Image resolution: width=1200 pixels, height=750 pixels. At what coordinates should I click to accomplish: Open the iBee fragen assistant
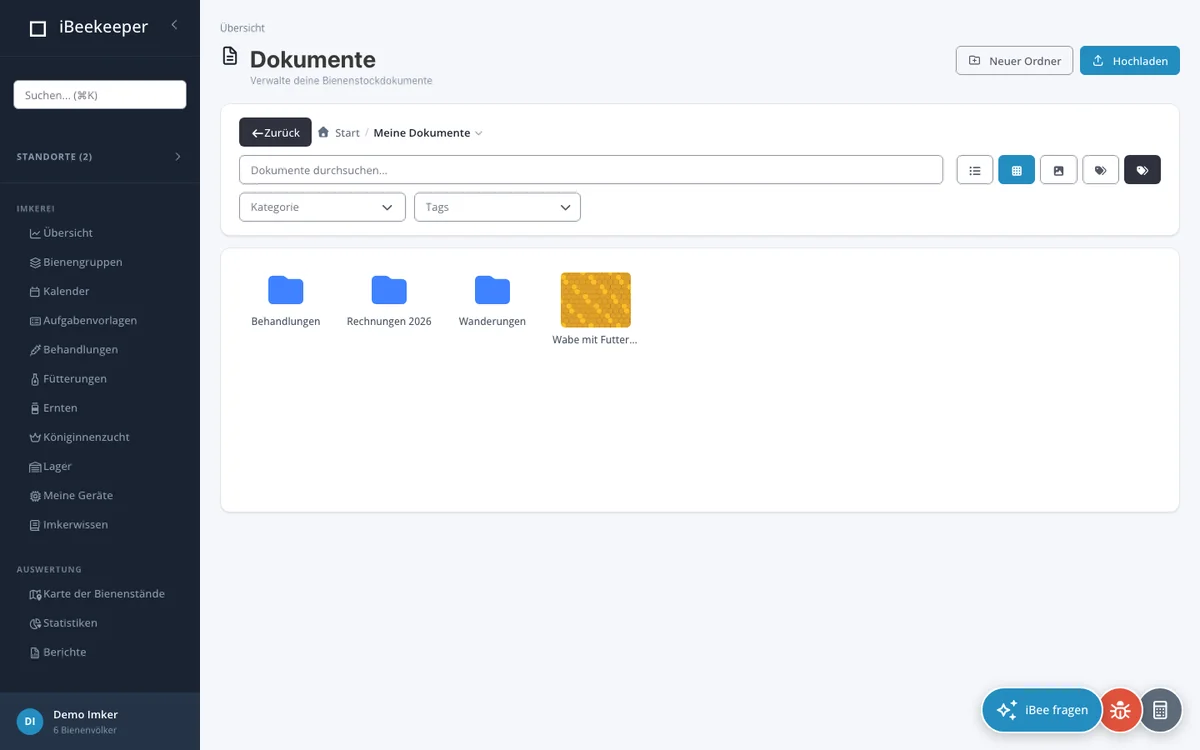point(1042,710)
